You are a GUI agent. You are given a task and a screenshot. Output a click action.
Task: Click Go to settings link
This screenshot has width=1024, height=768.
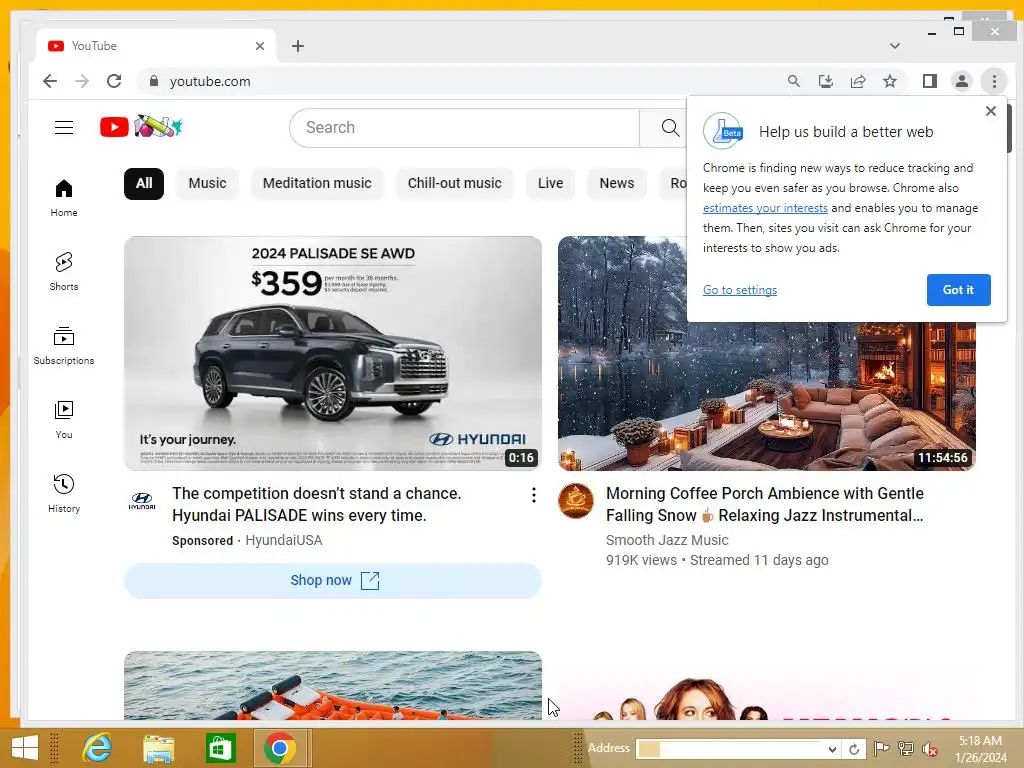click(x=740, y=290)
